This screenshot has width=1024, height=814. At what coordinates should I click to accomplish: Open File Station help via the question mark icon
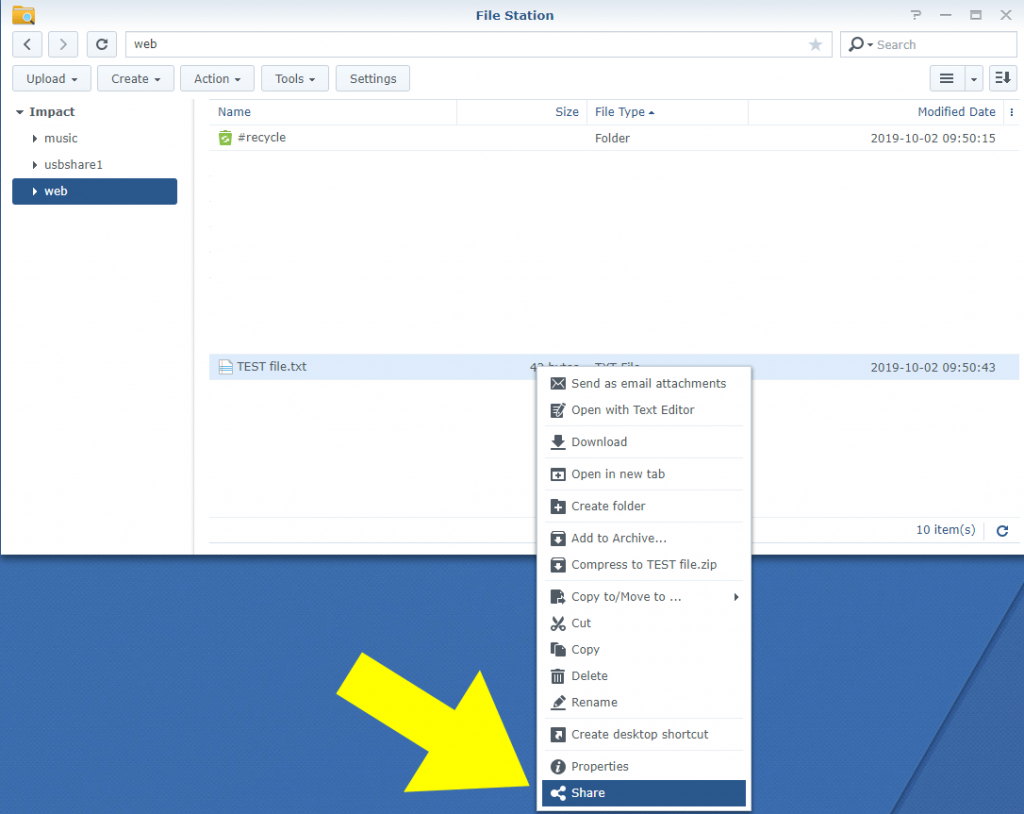click(x=917, y=15)
